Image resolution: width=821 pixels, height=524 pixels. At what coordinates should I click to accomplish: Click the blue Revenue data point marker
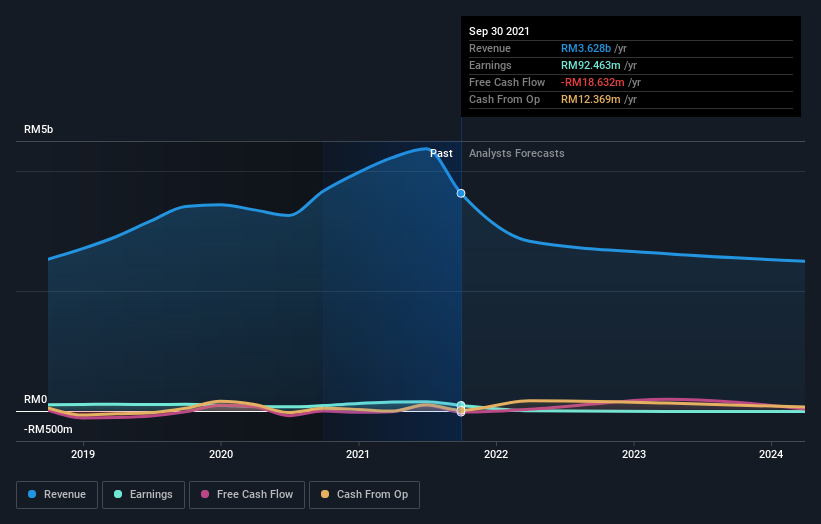(461, 194)
